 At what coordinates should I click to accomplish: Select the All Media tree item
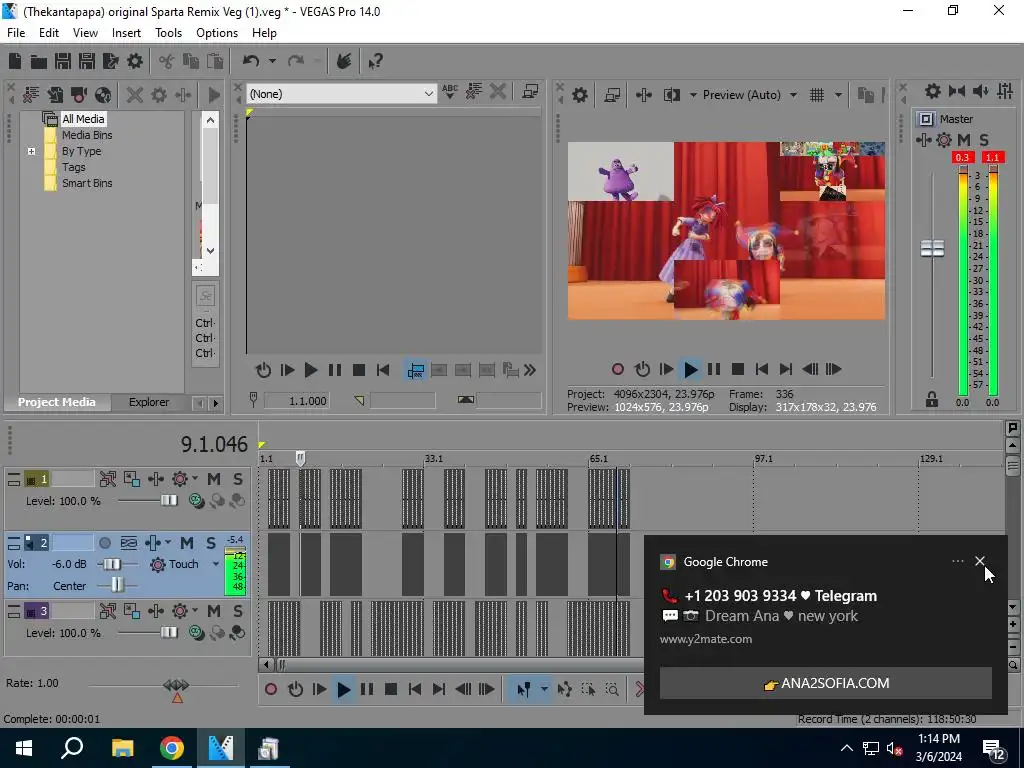tap(83, 119)
